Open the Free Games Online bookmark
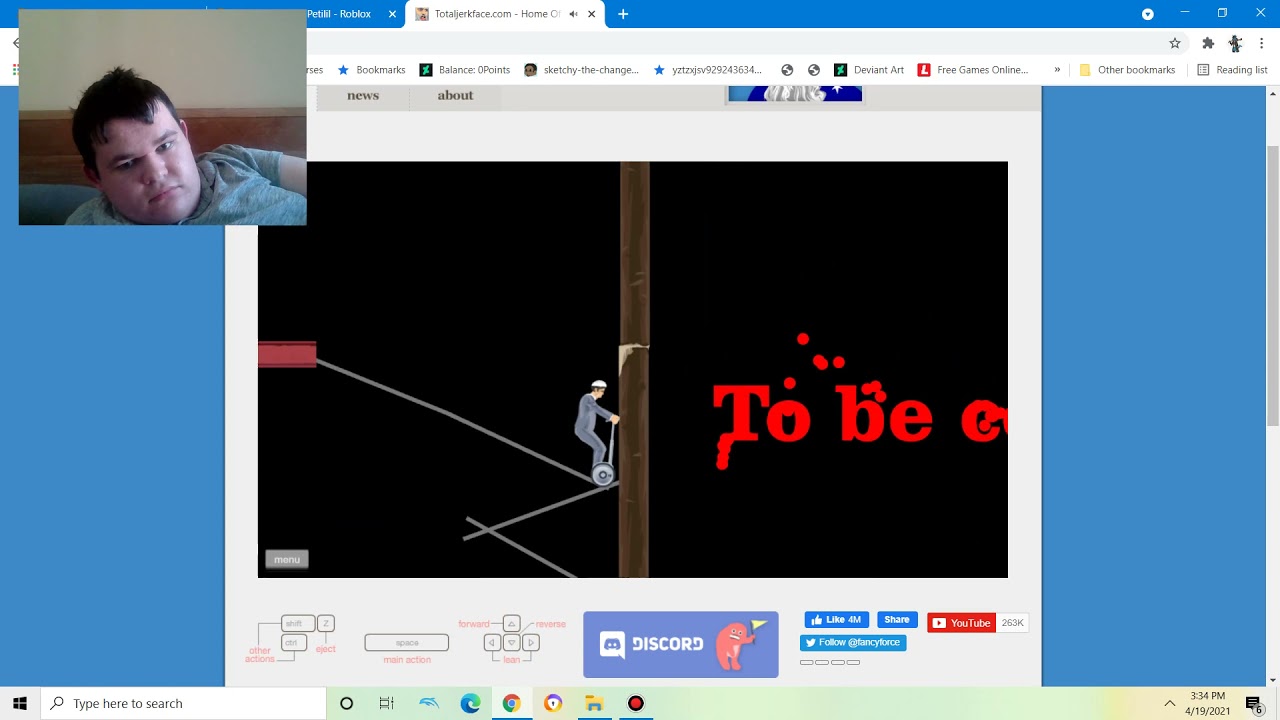Screen dimensions: 1280x720 pyautogui.click(x=973, y=70)
